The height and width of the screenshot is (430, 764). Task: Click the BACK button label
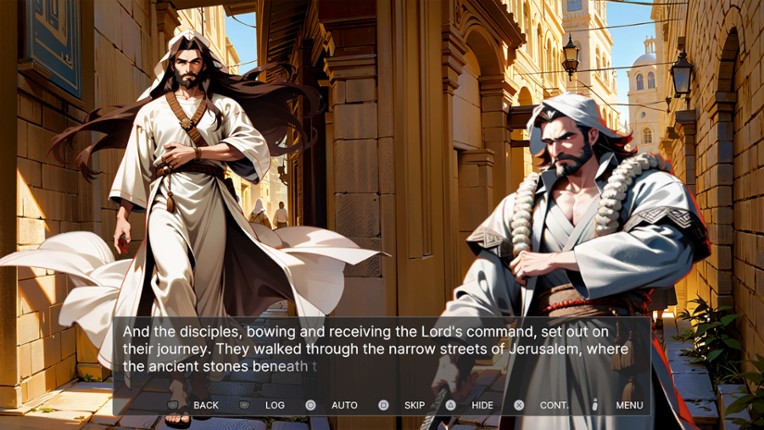click(206, 405)
